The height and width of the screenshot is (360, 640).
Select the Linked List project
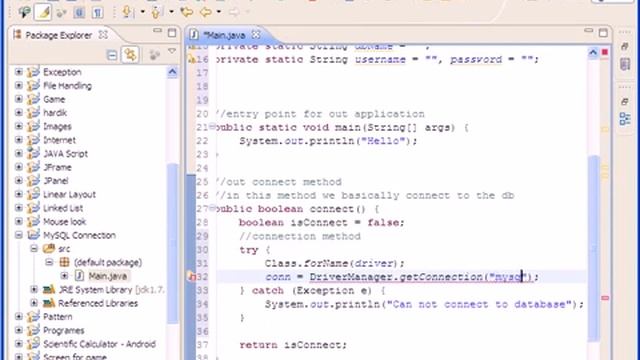63,208
